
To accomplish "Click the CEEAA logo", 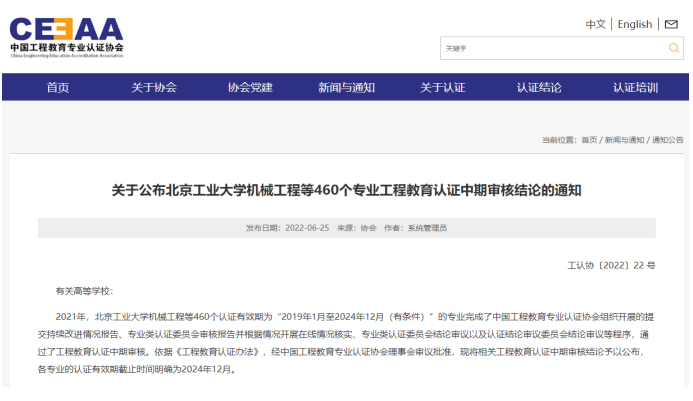I will [x=65, y=28].
